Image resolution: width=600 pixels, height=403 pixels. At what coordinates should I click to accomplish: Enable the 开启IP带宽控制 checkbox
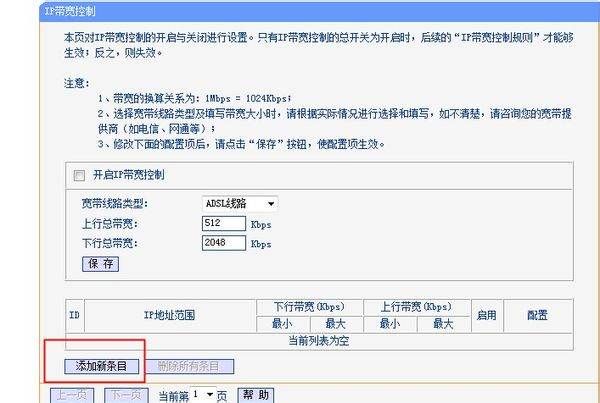pyautogui.click(x=79, y=176)
